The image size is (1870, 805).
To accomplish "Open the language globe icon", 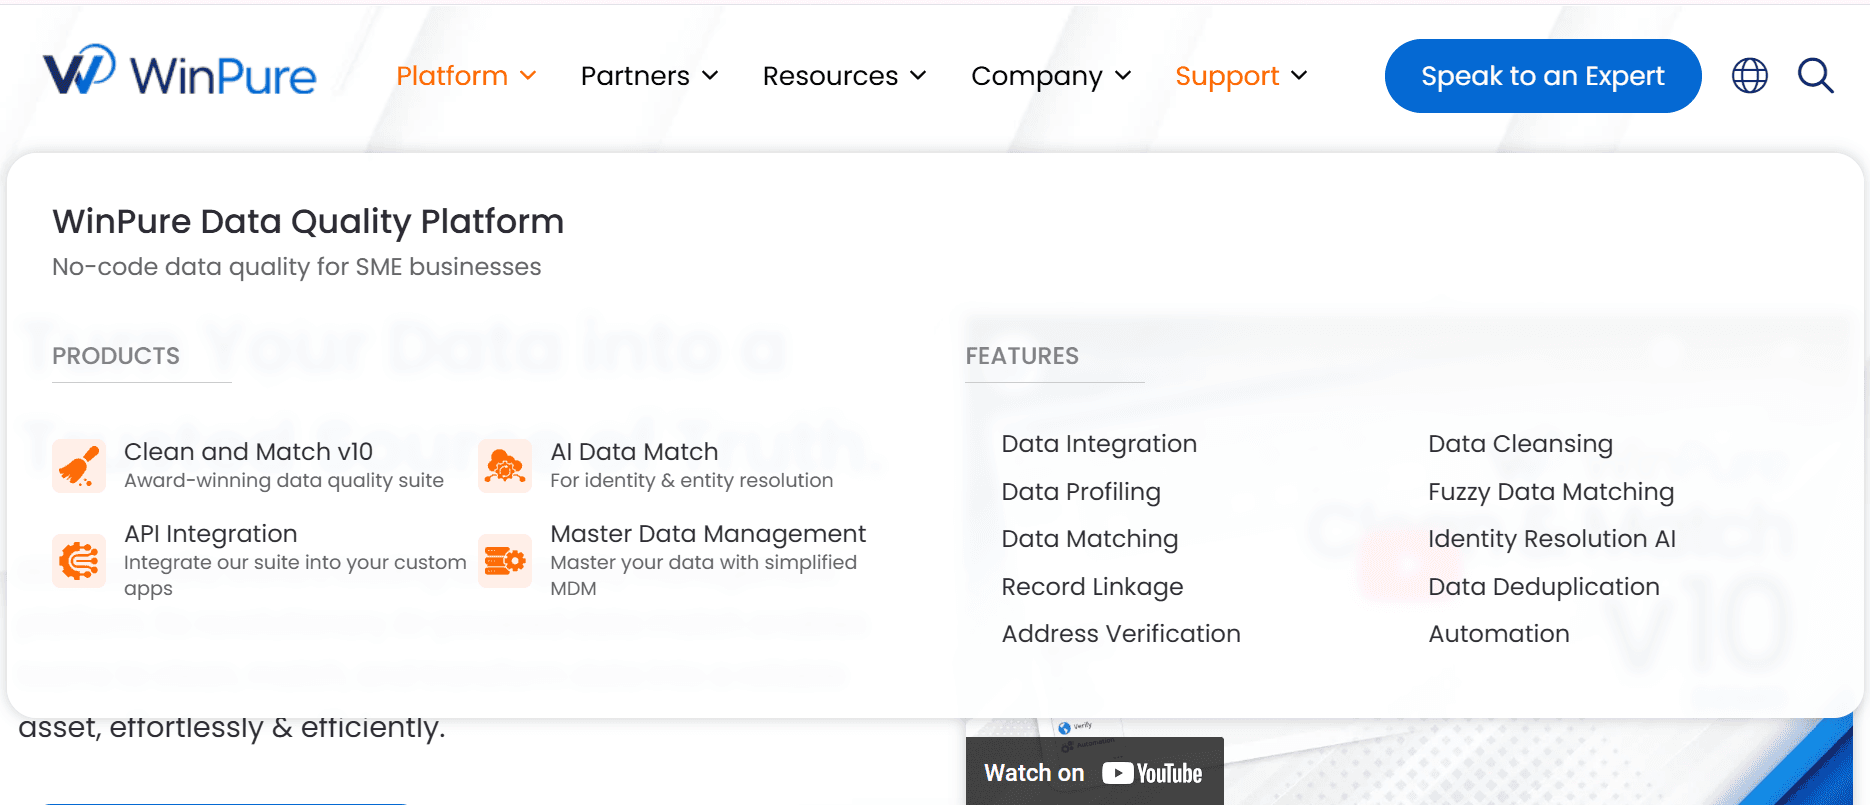I will [x=1749, y=76].
